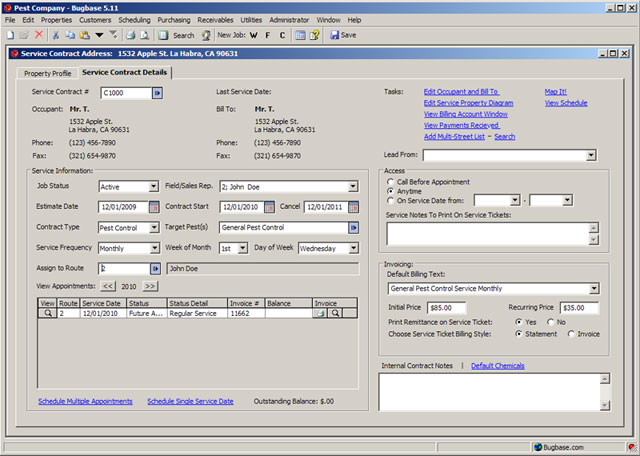This screenshot has height=456, width=640.
Task: Open the Estimate Date calendar picker
Action: pos(154,207)
